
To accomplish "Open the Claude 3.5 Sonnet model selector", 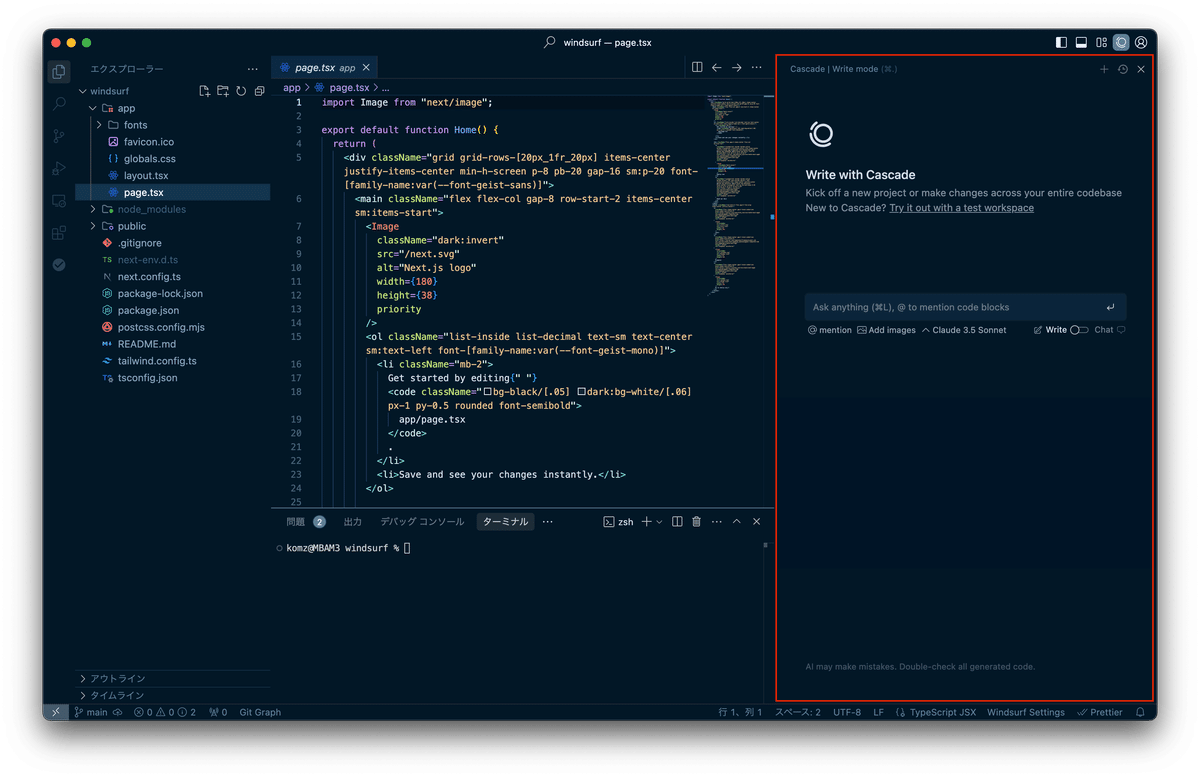I will (964, 330).
